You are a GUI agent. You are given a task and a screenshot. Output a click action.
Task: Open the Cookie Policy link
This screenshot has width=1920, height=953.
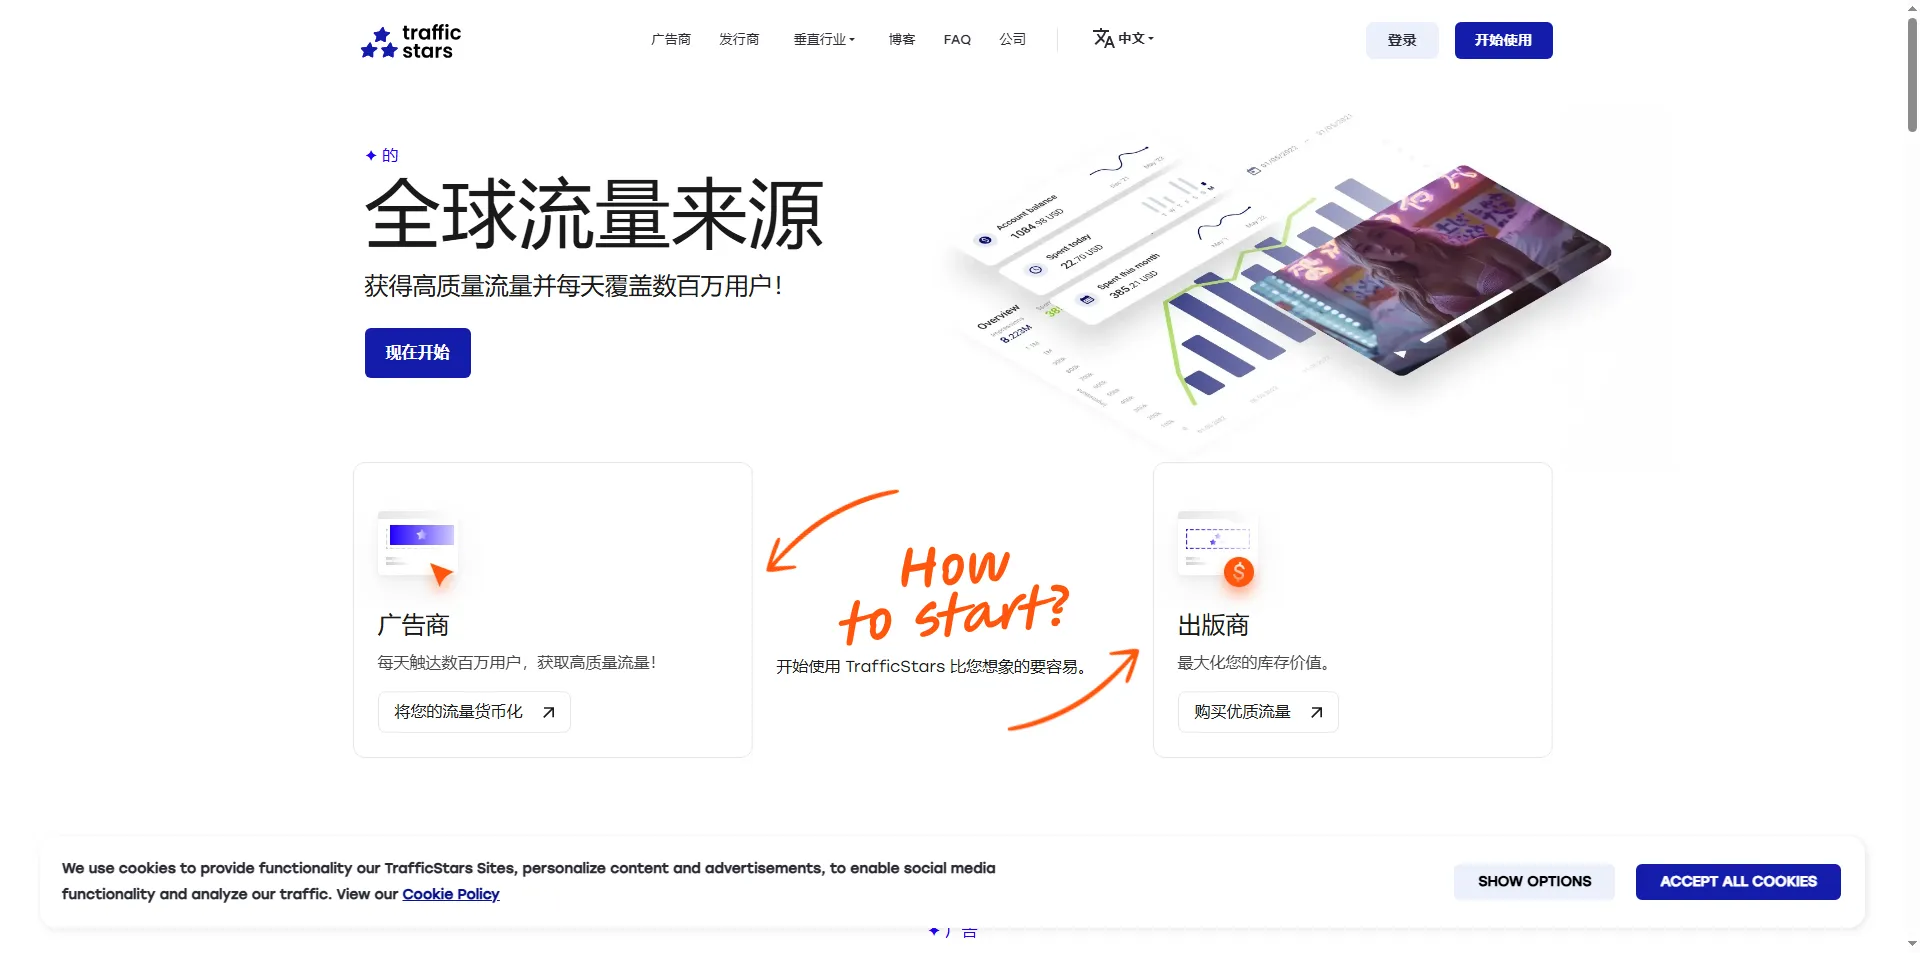point(450,894)
